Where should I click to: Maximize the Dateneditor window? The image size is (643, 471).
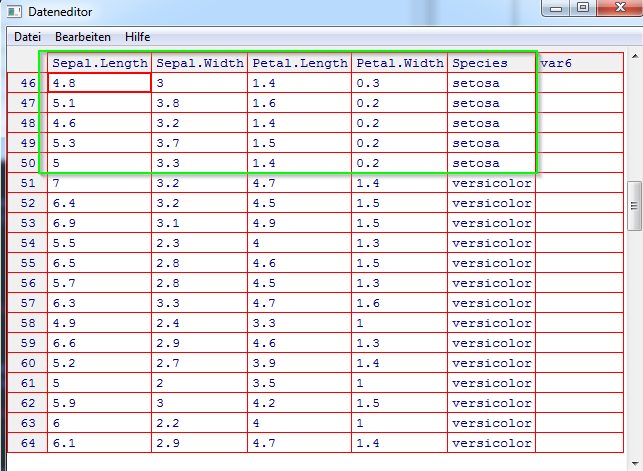[583, 8]
